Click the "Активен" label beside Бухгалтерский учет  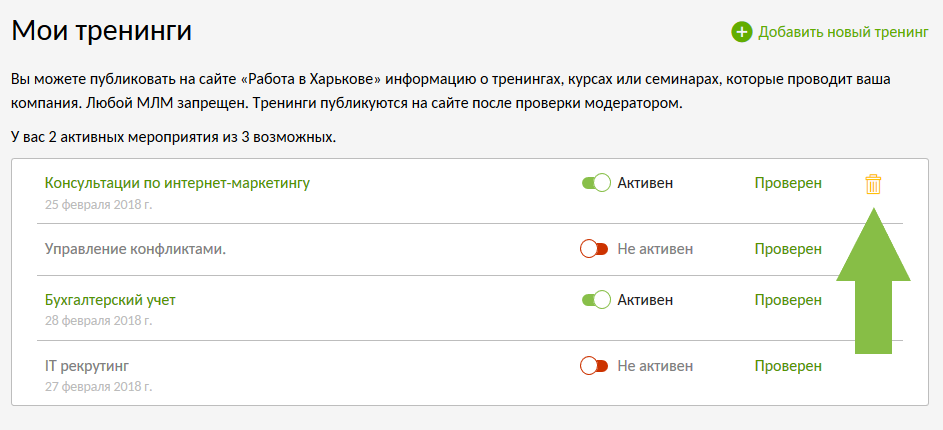pyautogui.click(x=645, y=299)
